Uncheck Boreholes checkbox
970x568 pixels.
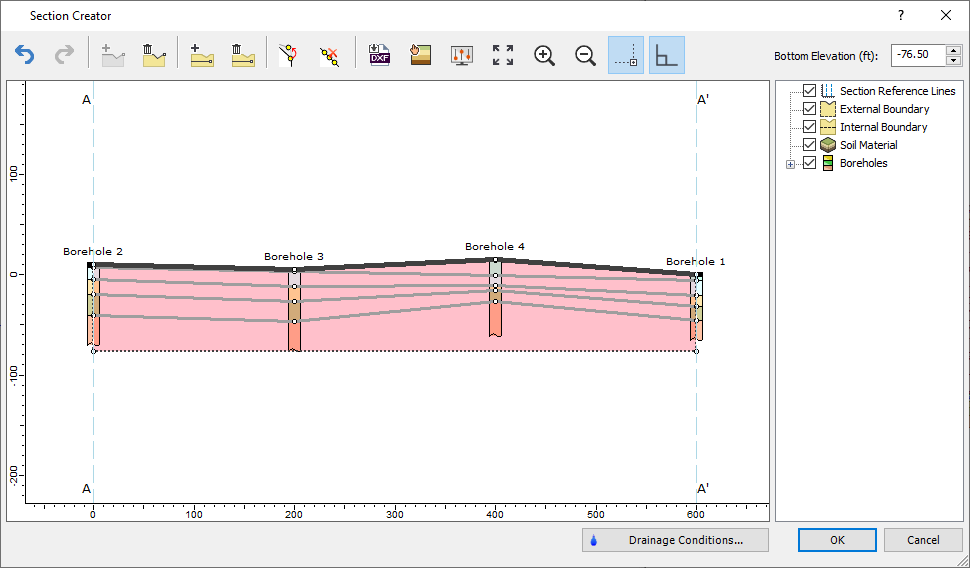[x=809, y=163]
